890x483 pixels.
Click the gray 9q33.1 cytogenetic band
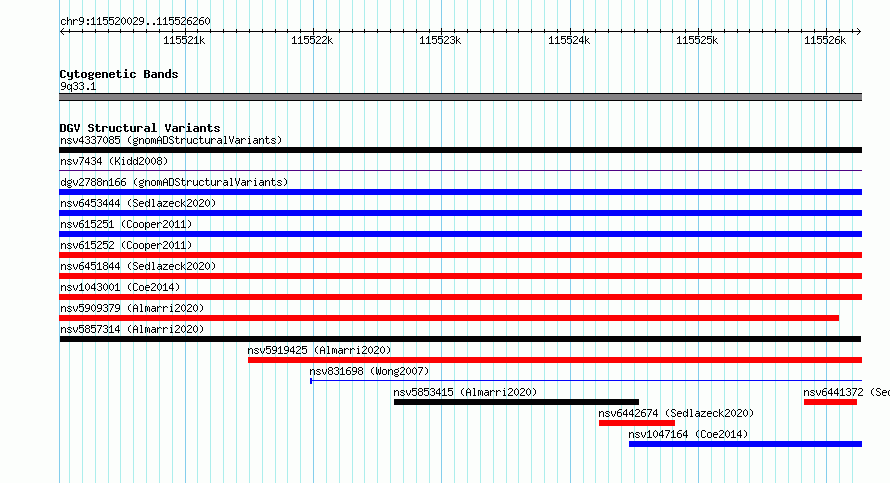460,97
